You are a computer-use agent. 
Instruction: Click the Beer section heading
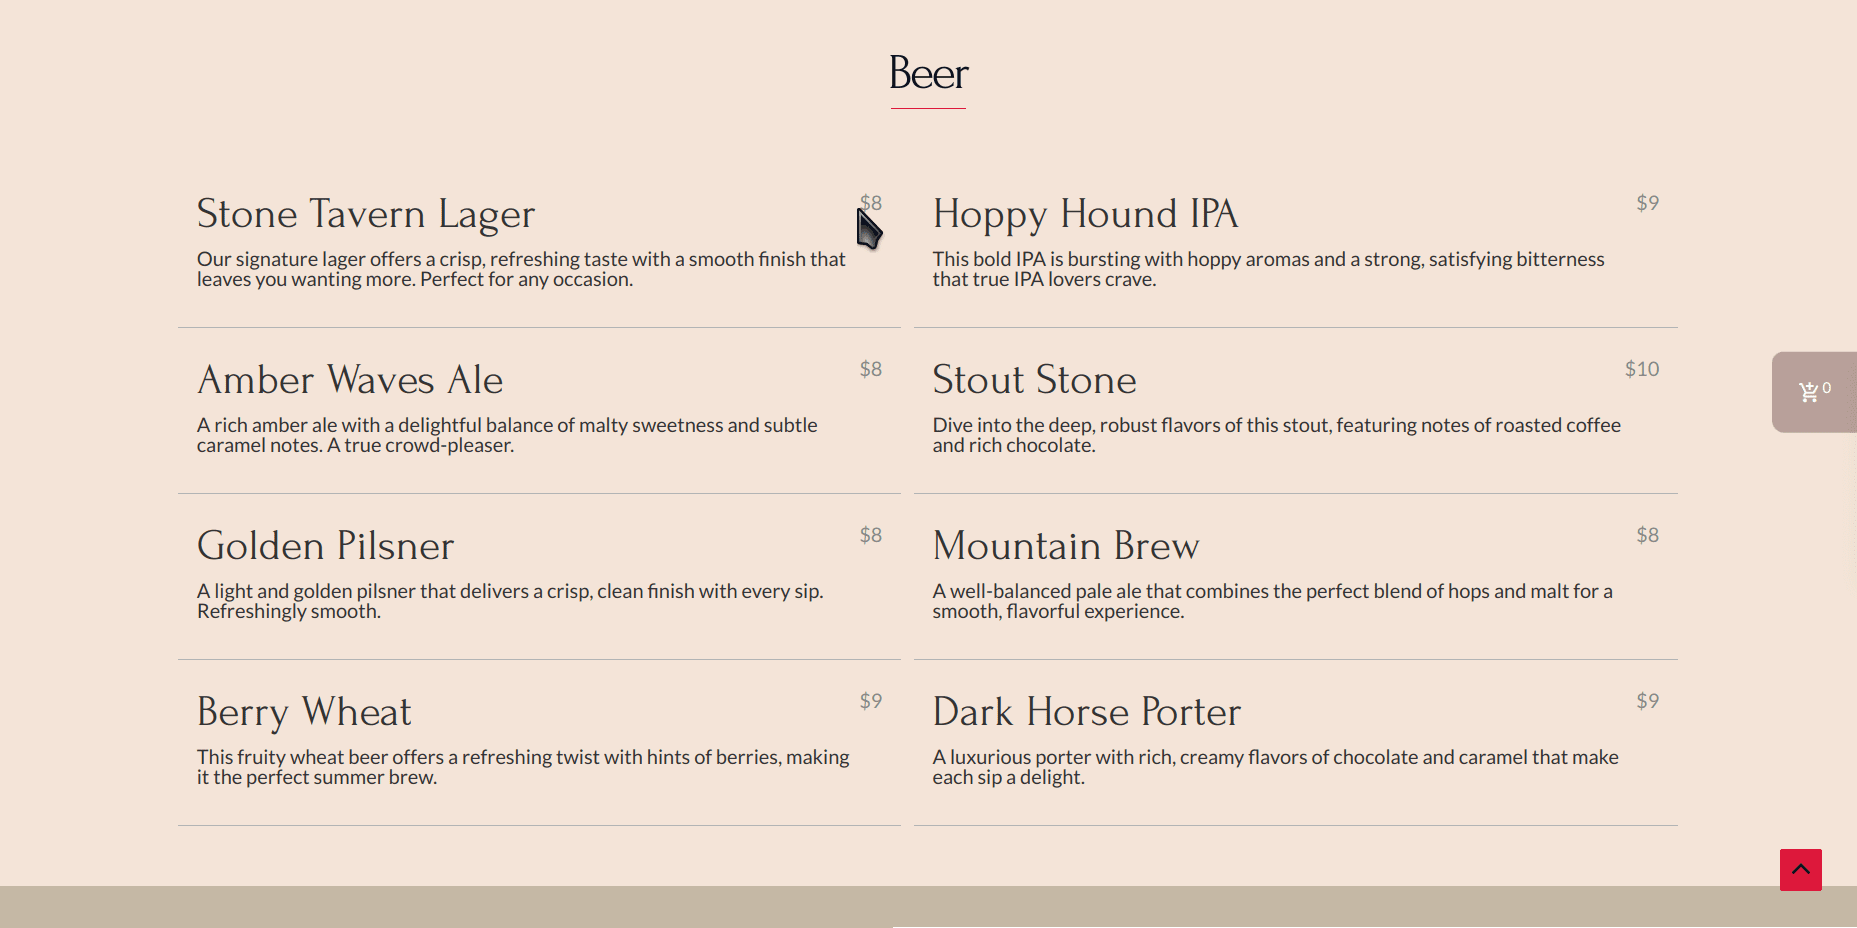click(928, 73)
